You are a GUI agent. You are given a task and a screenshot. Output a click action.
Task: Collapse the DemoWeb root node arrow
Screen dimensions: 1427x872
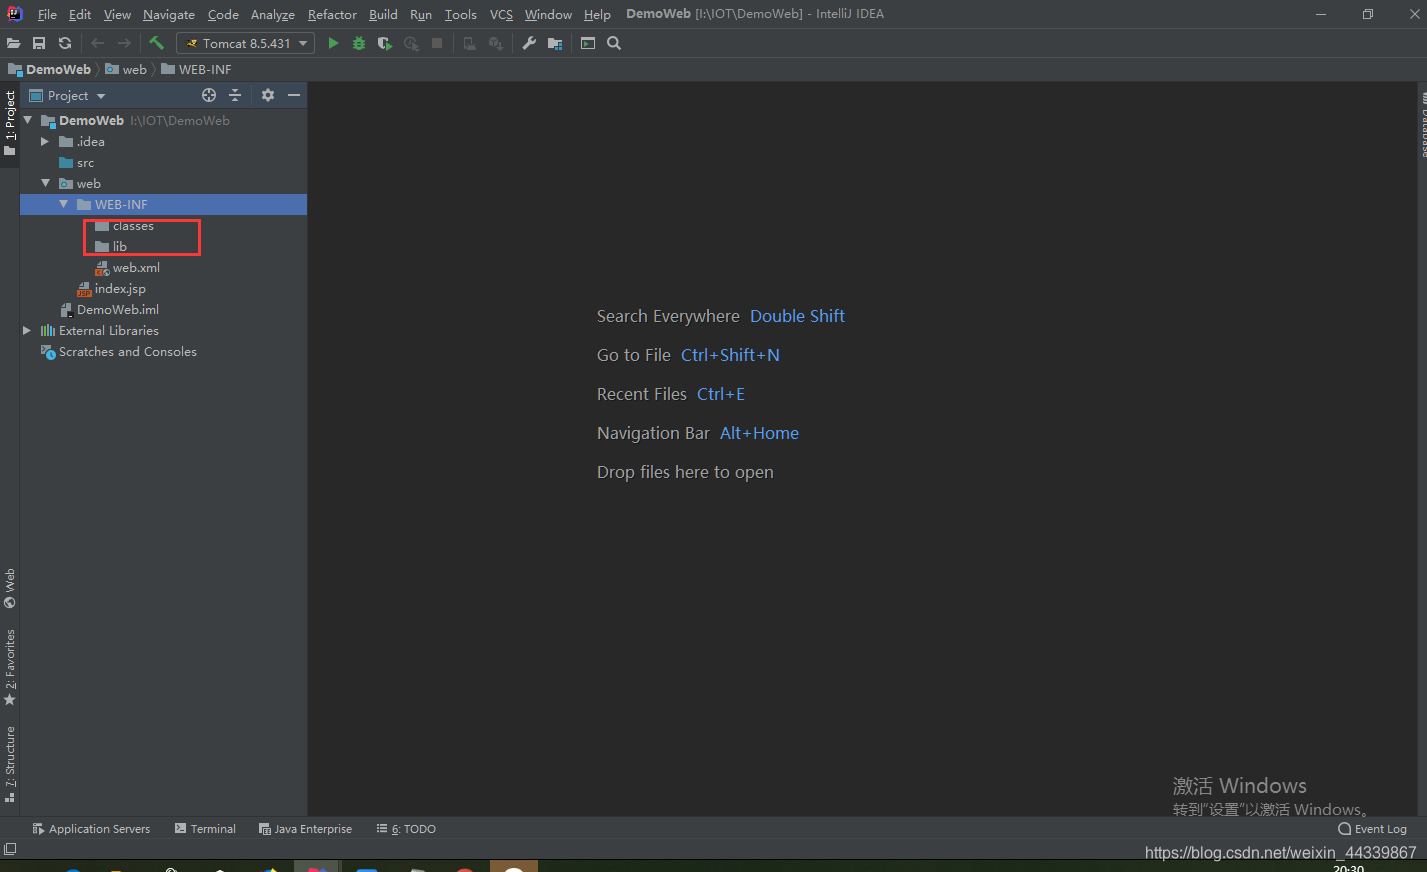click(28, 120)
